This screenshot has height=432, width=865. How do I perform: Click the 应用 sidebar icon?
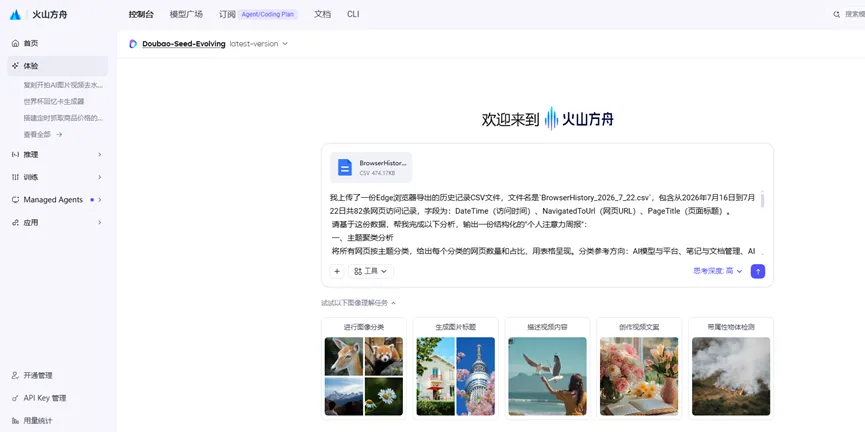pyautogui.click(x=15, y=222)
